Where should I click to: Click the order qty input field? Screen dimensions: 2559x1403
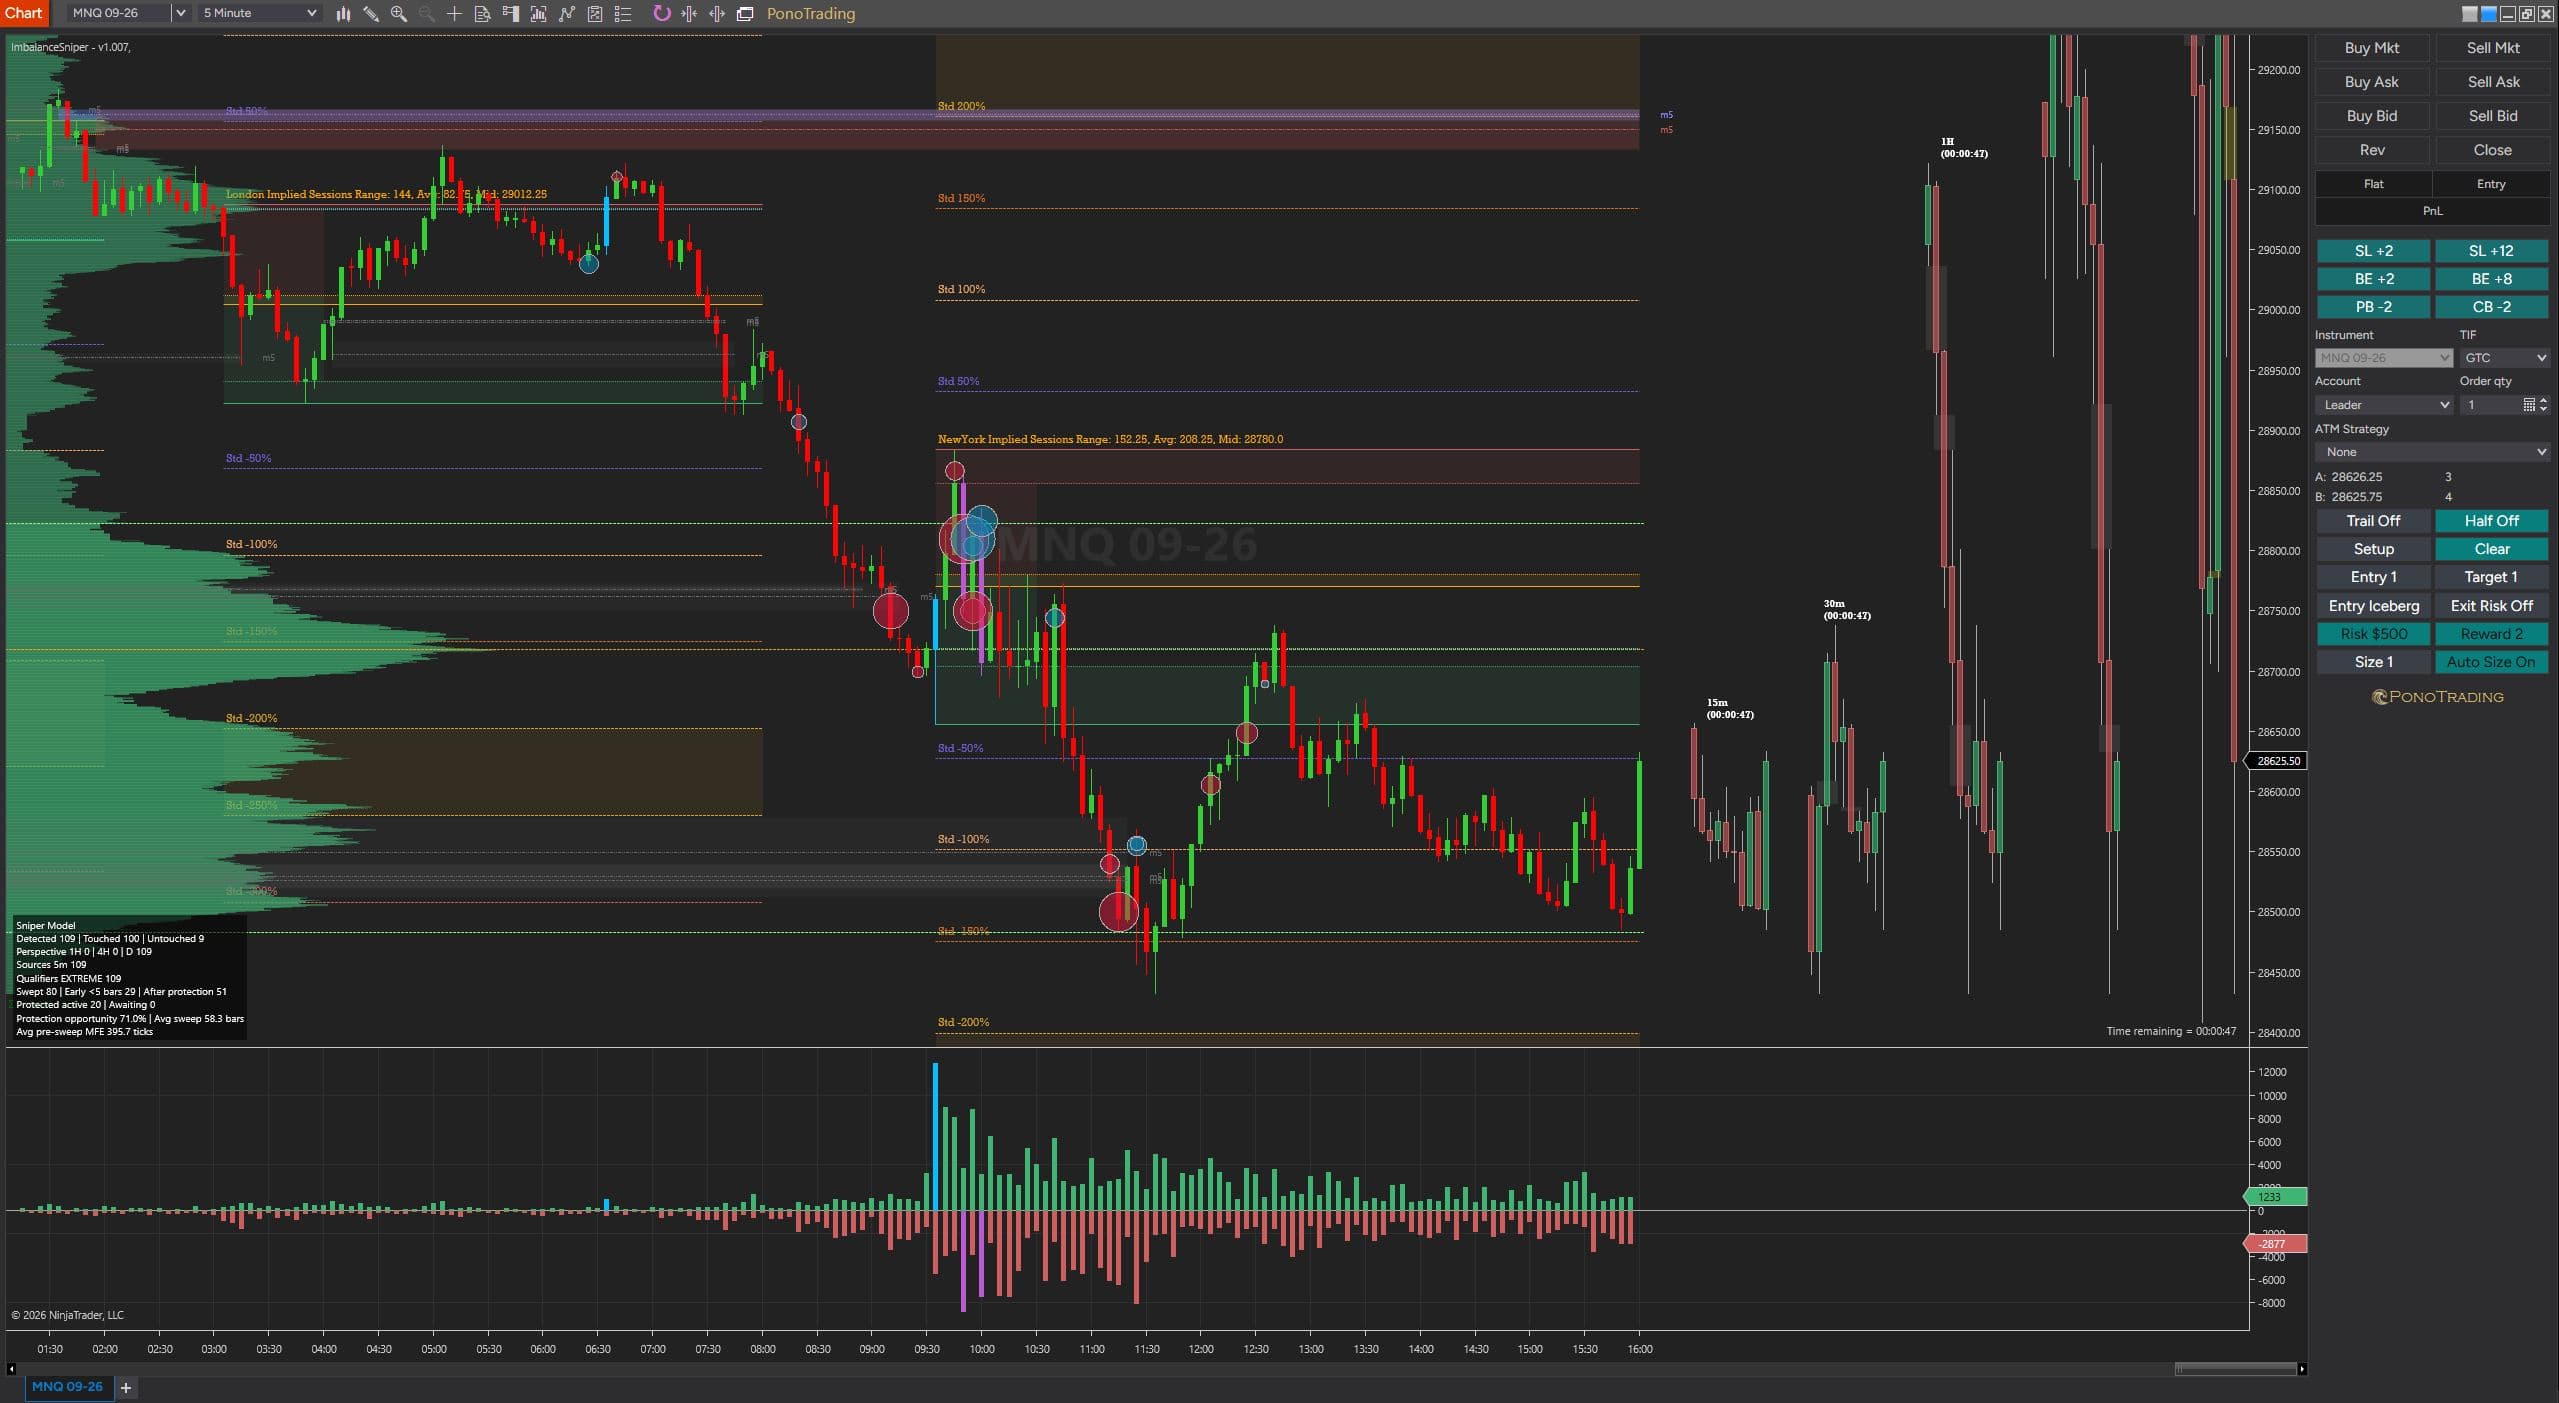click(2490, 405)
